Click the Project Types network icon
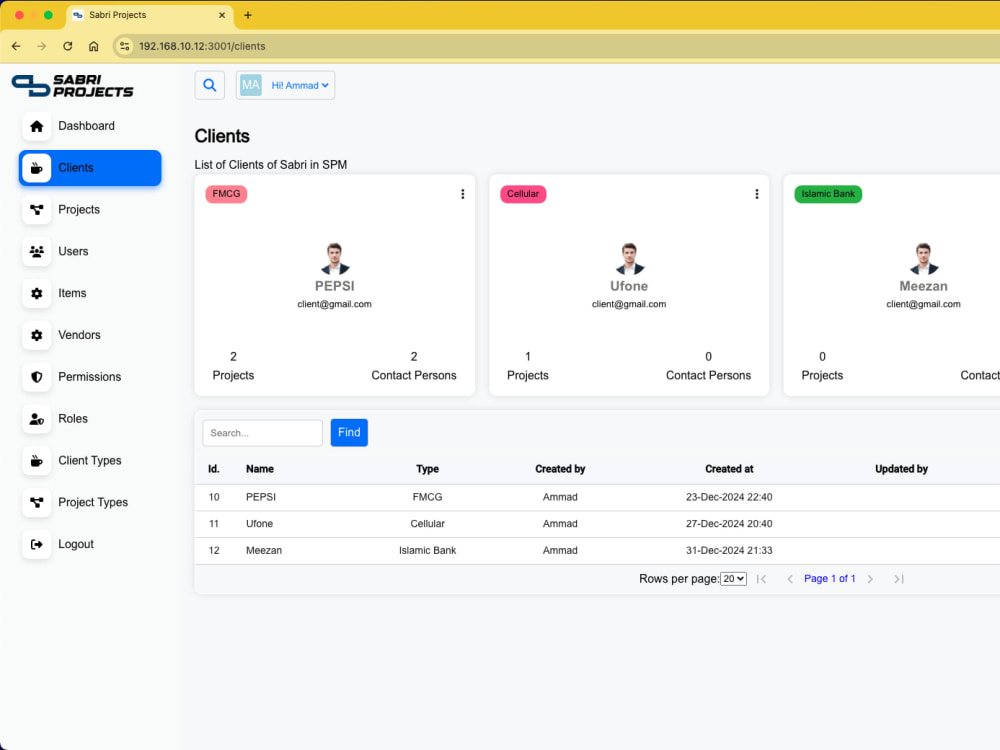Viewport: 1000px width, 750px height. pos(36,503)
